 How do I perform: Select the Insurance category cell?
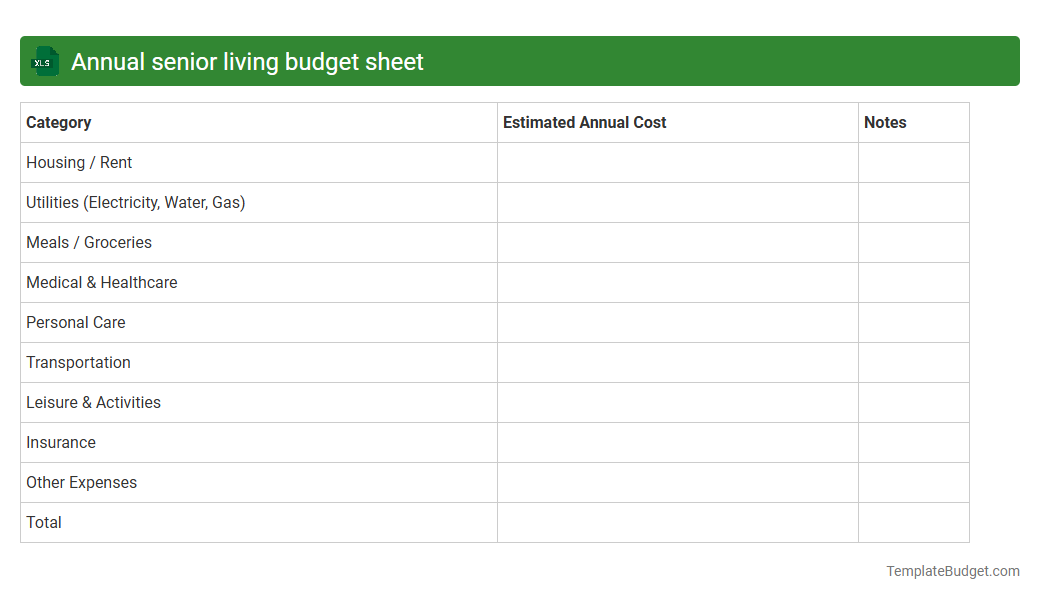coord(61,442)
